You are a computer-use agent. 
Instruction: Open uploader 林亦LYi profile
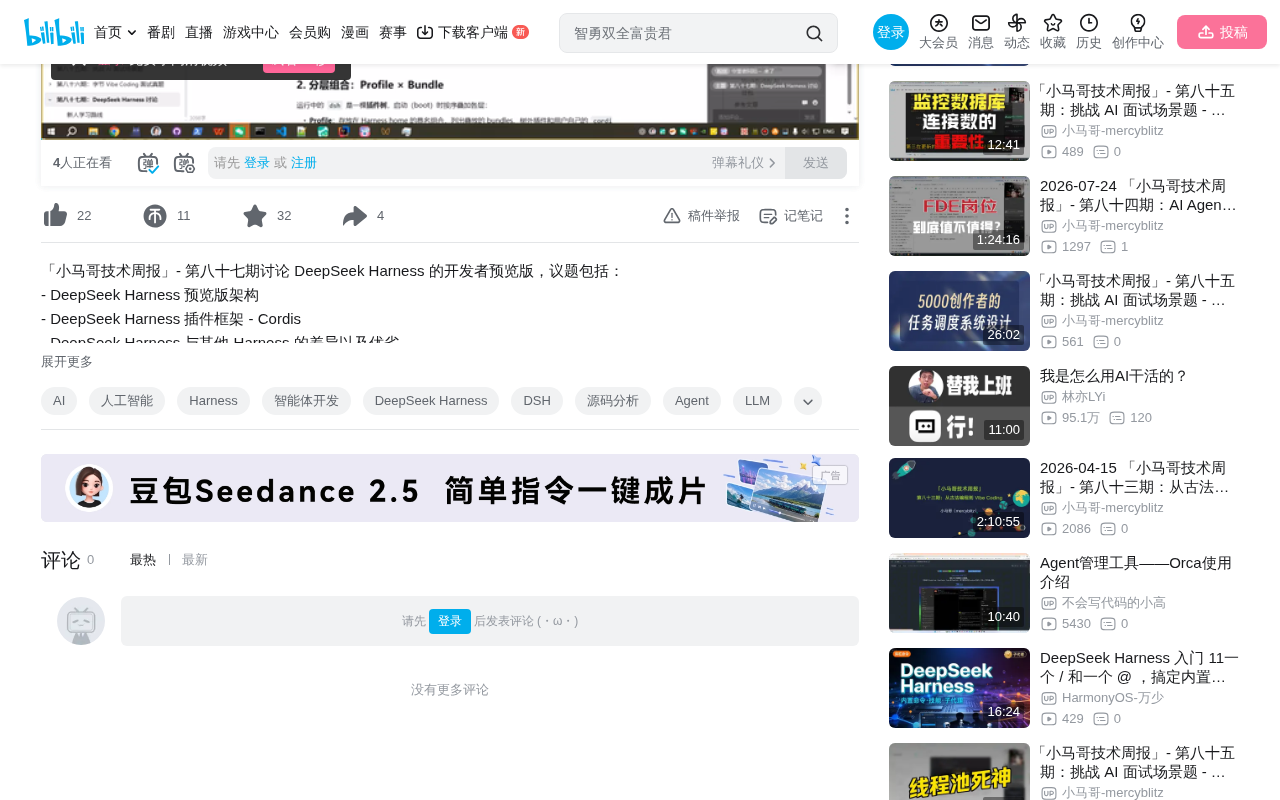click(1084, 397)
